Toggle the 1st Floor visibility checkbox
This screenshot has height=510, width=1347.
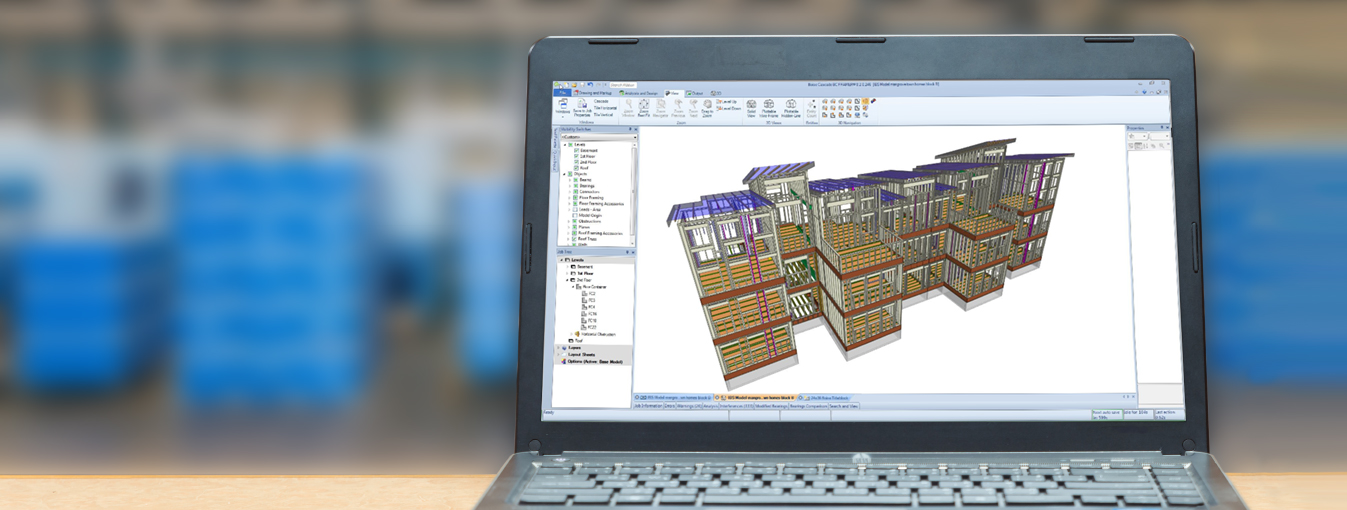tap(576, 156)
